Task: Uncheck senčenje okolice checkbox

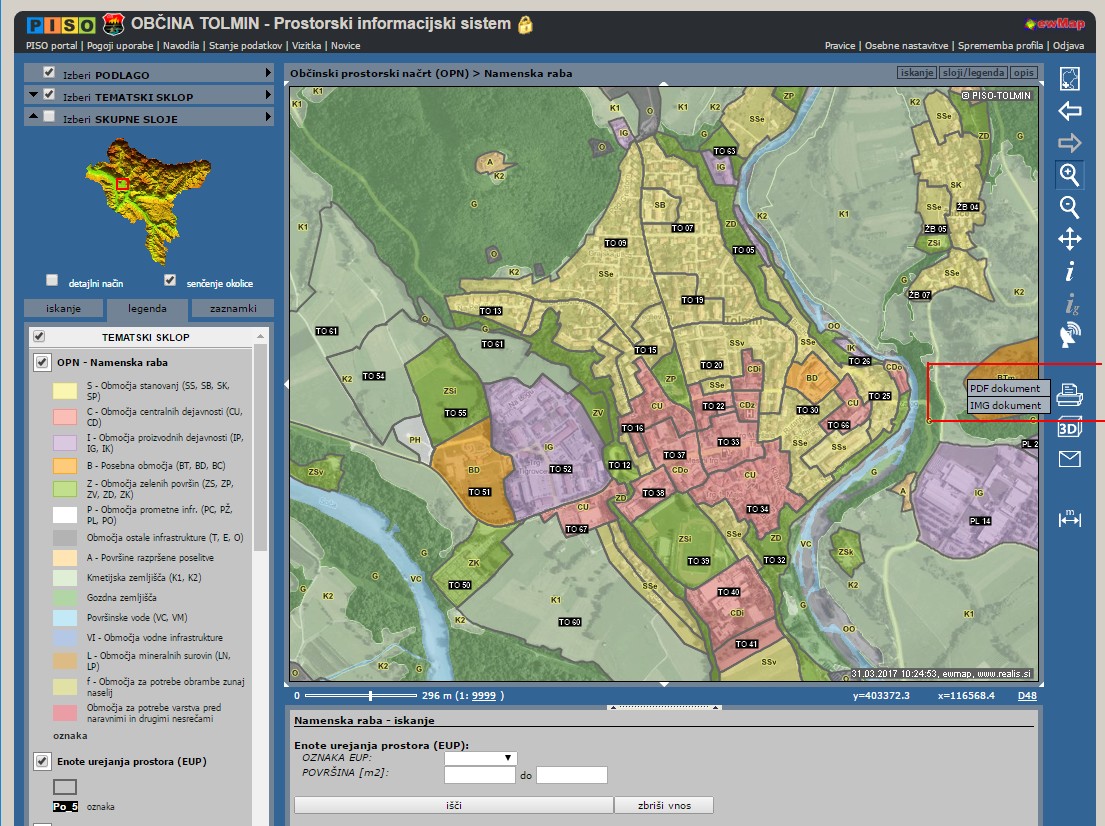Action: pos(170,281)
